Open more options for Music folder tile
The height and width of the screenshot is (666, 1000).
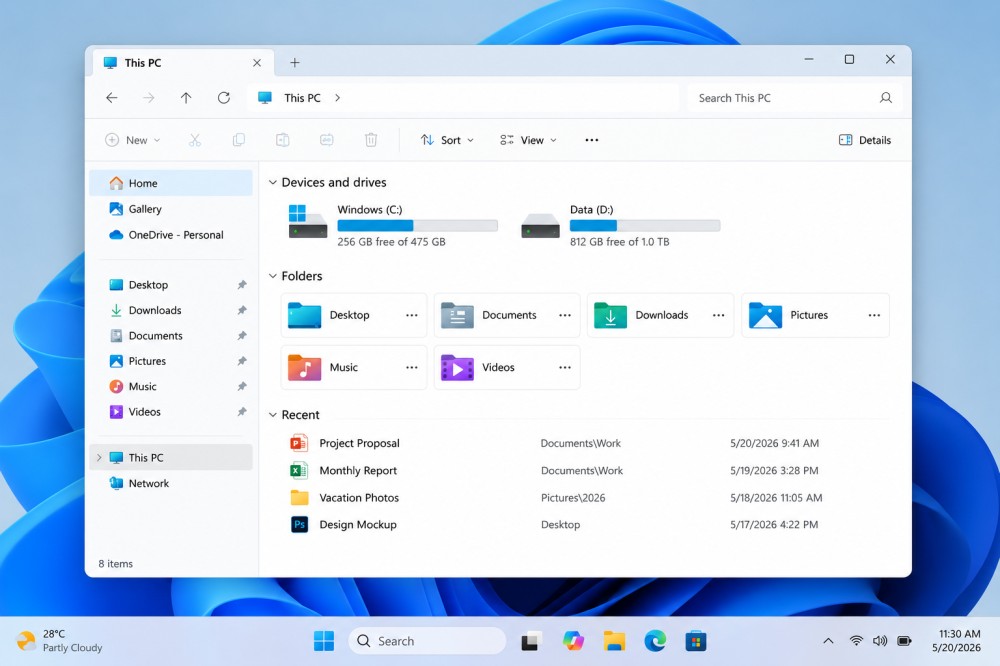point(412,367)
